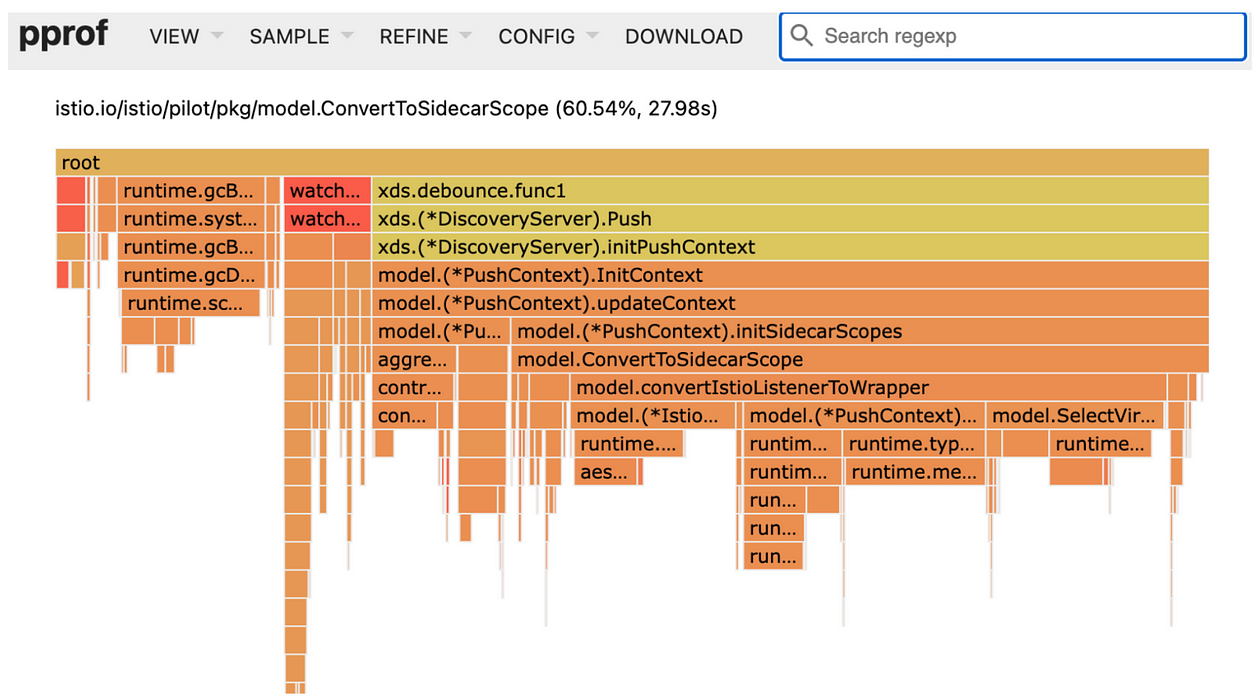1260x700 pixels.
Task: Click the xds.debounce.func1 frame
Action: point(789,191)
